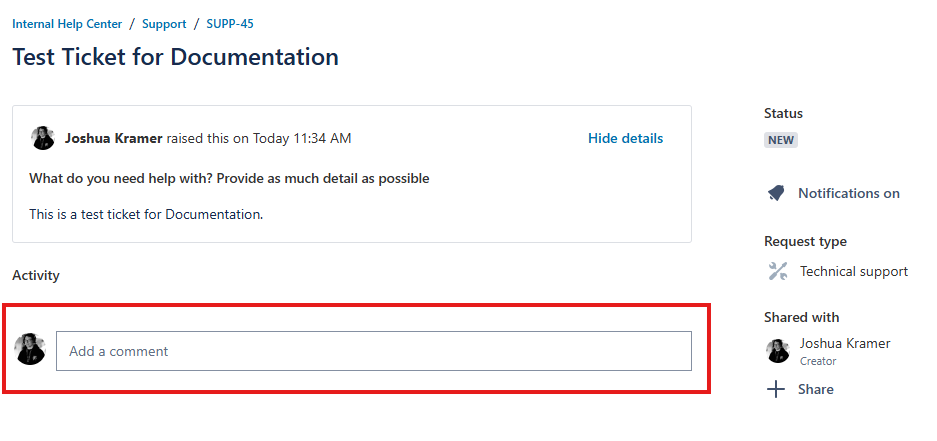Image resolution: width=937 pixels, height=441 pixels.
Task: Click the Technical support wrench icon
Action: (x=777, y=271)
